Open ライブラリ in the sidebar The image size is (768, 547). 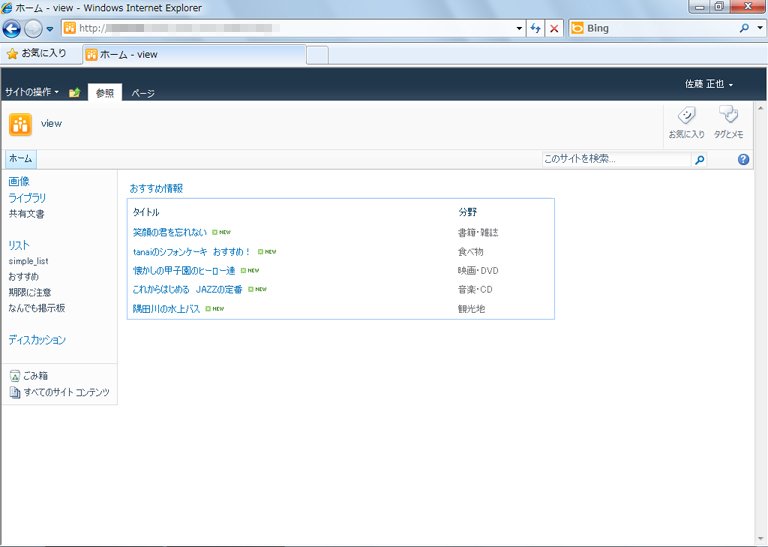point(27,198)
